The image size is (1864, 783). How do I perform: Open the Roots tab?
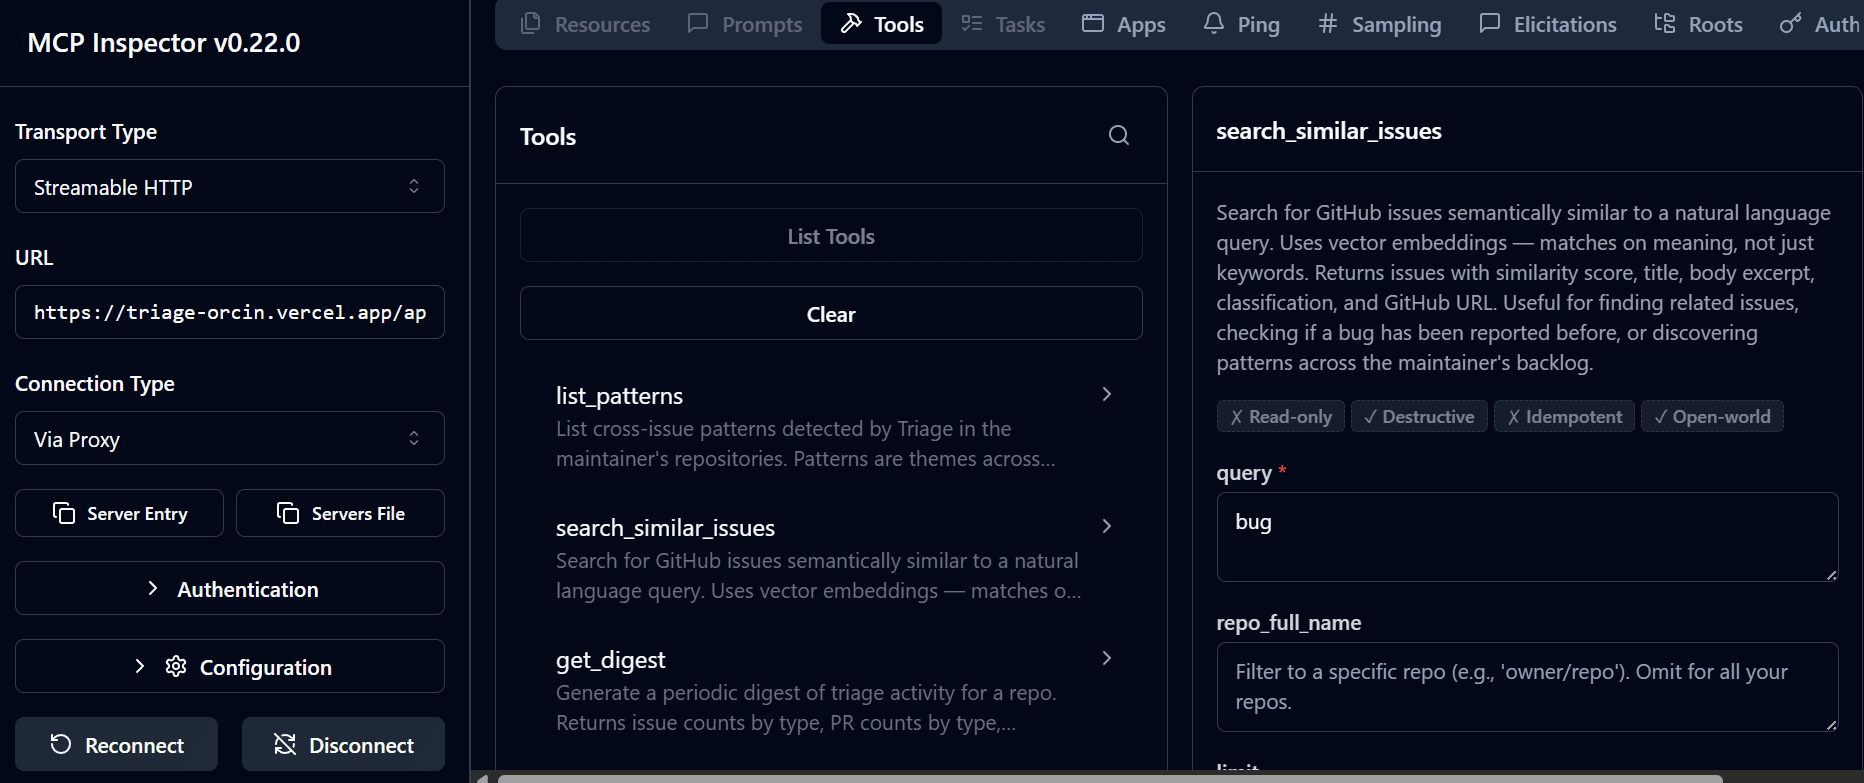click(x=1698, y=24)
